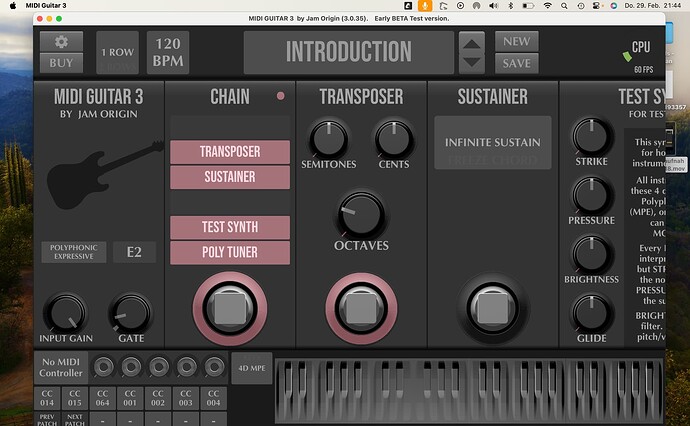The height and width of the screenshot is (426, 690).
Task: Open the CC 014 assignment
Action: point(47,398)
